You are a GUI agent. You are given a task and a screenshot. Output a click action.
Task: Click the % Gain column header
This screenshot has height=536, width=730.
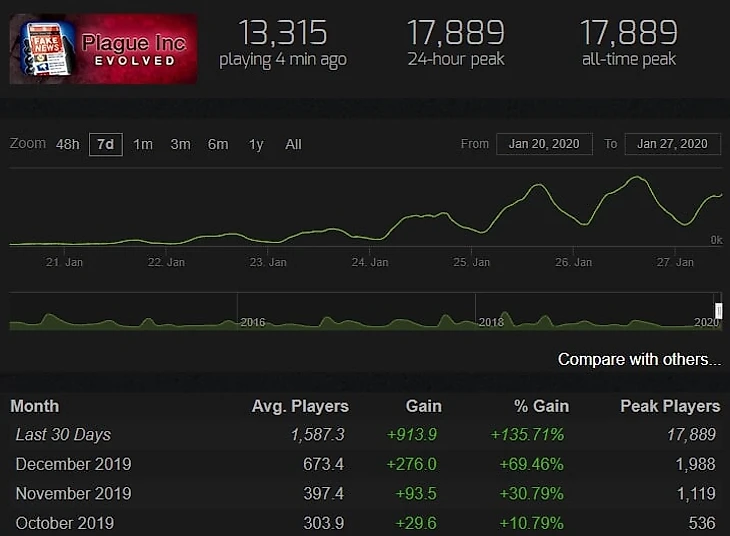[x=541, y=406]
